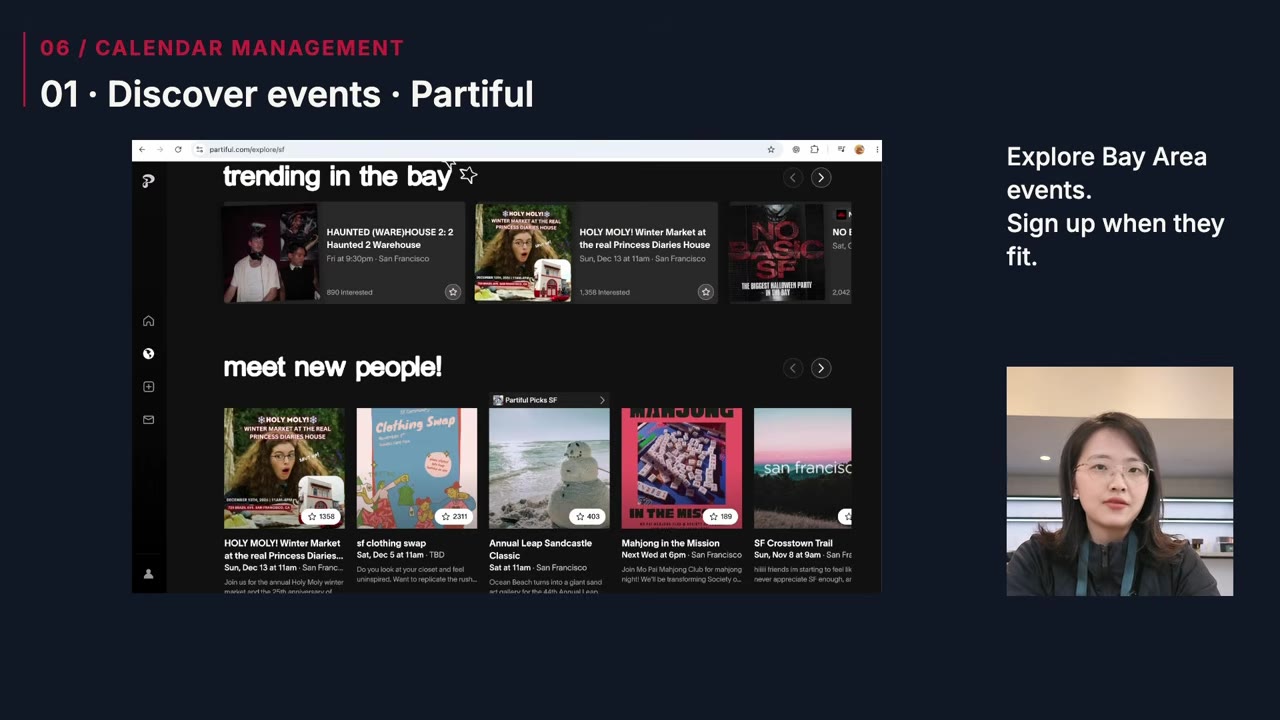Open the Mahjong in the Mission thumbnail
This screenshot has height=720, width=1280.
(682, 468)
